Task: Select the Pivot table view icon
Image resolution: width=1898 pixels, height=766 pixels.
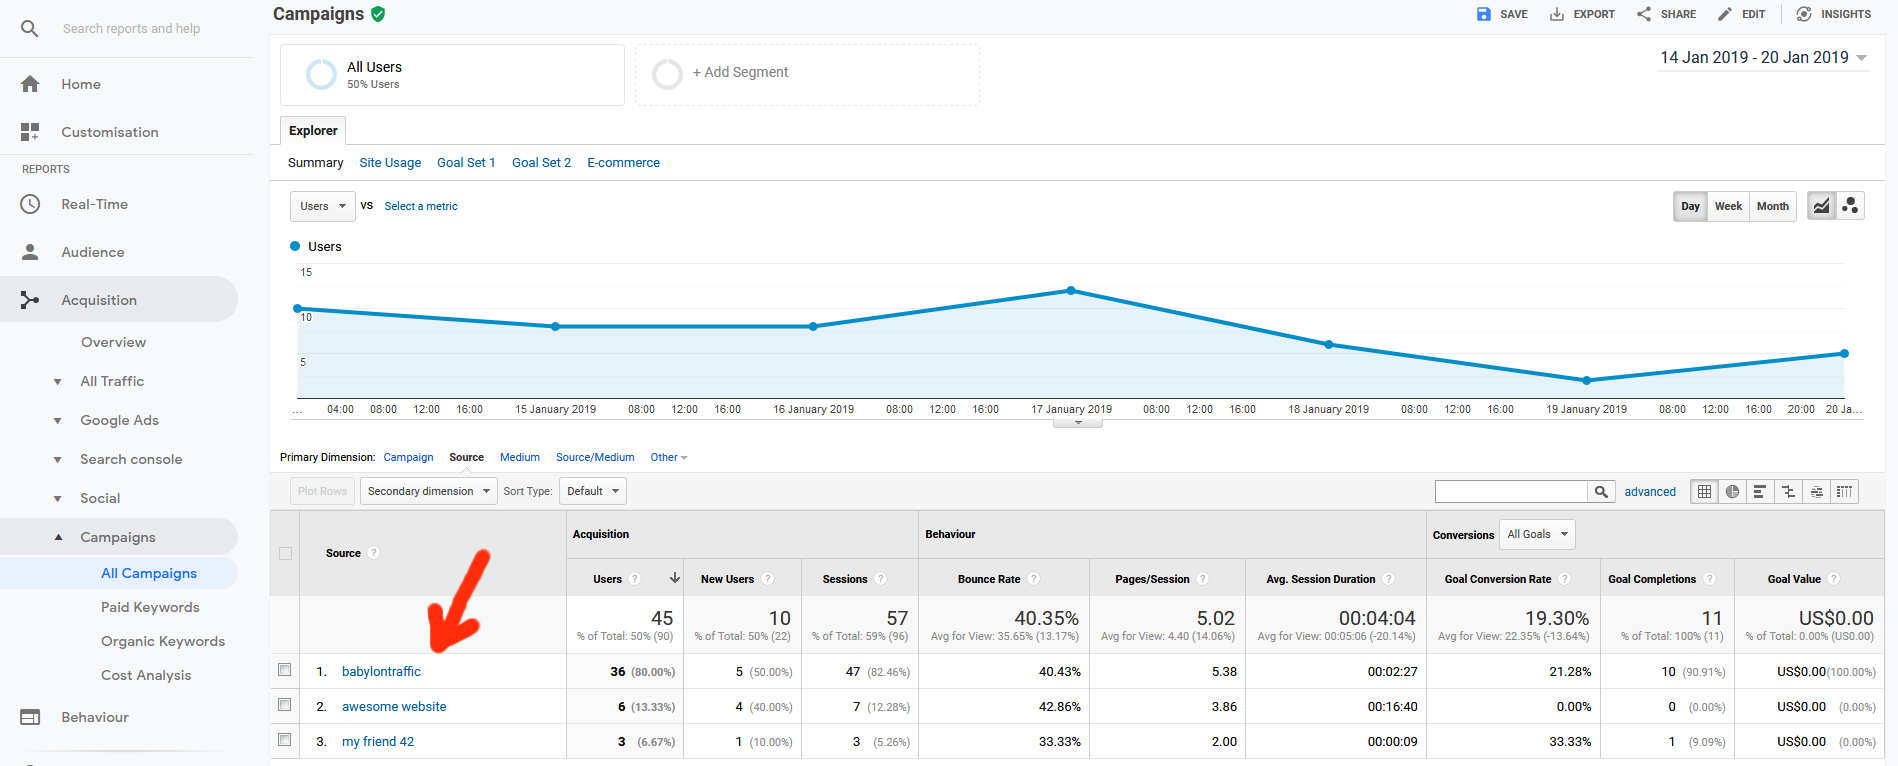Action: pyautogui.click(x=1844, y=491)
